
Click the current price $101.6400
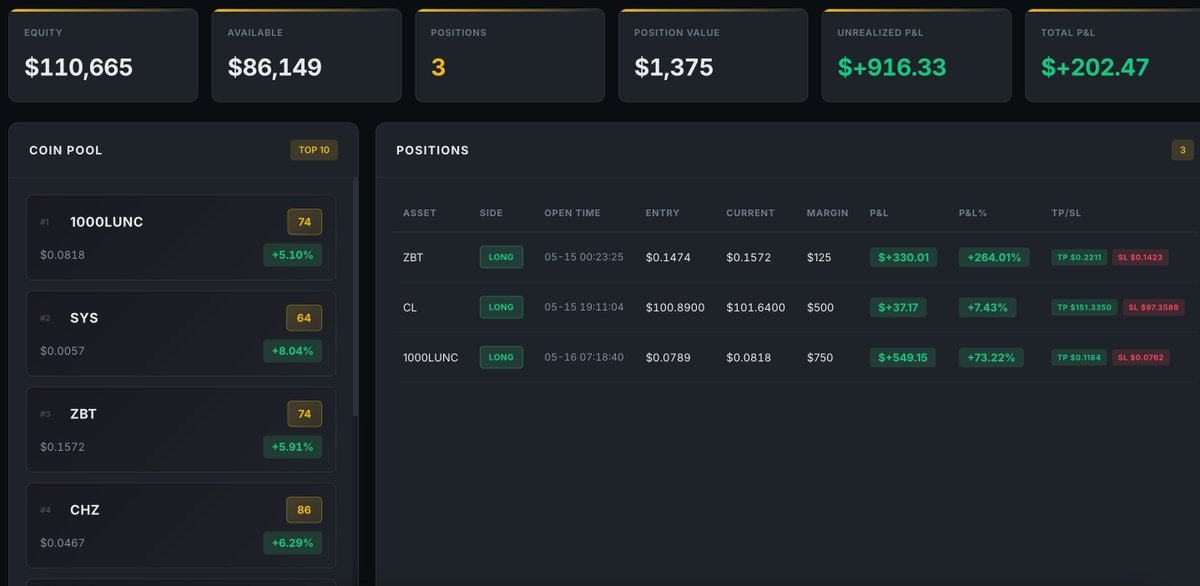pyautogui.click(x=756, y=307)
